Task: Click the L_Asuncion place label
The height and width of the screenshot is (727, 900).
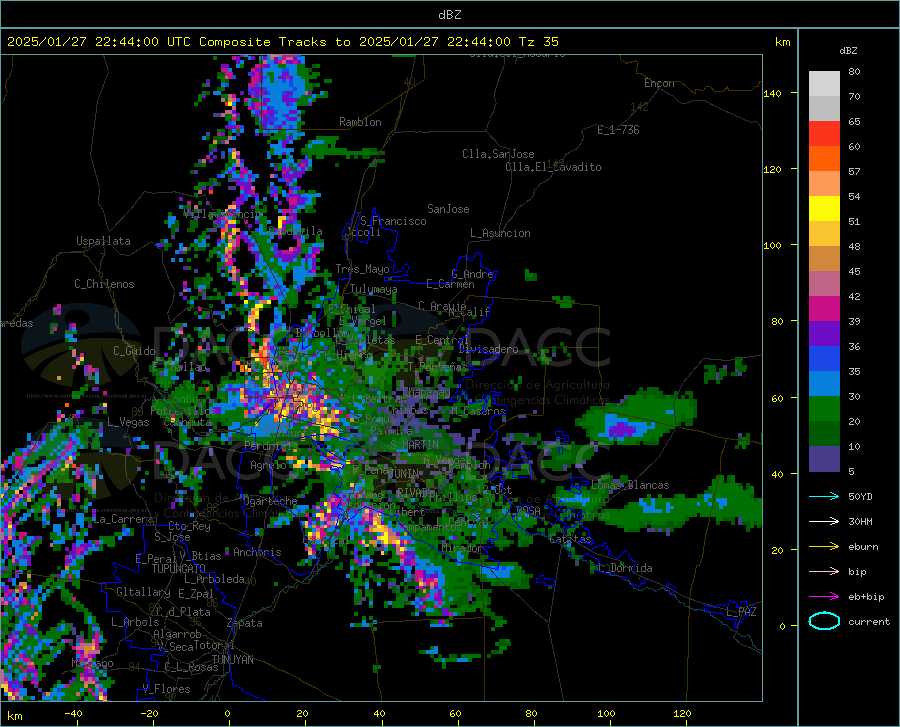Action: (x=500, y=233)
